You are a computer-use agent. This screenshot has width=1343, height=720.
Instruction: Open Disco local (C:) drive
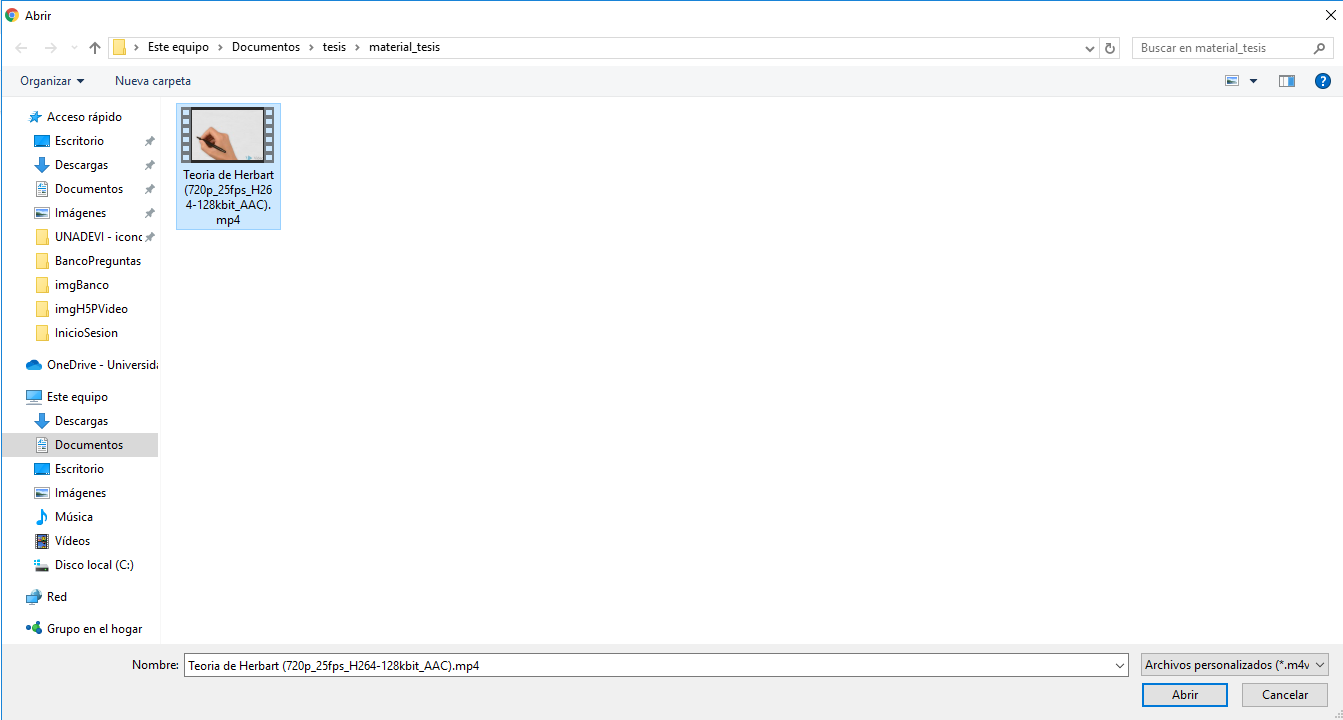pyautogui.click(x=93, y=565)
